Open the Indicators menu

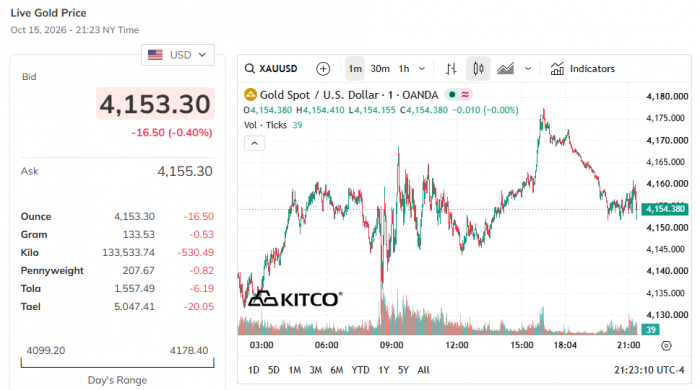pos(583,69)
